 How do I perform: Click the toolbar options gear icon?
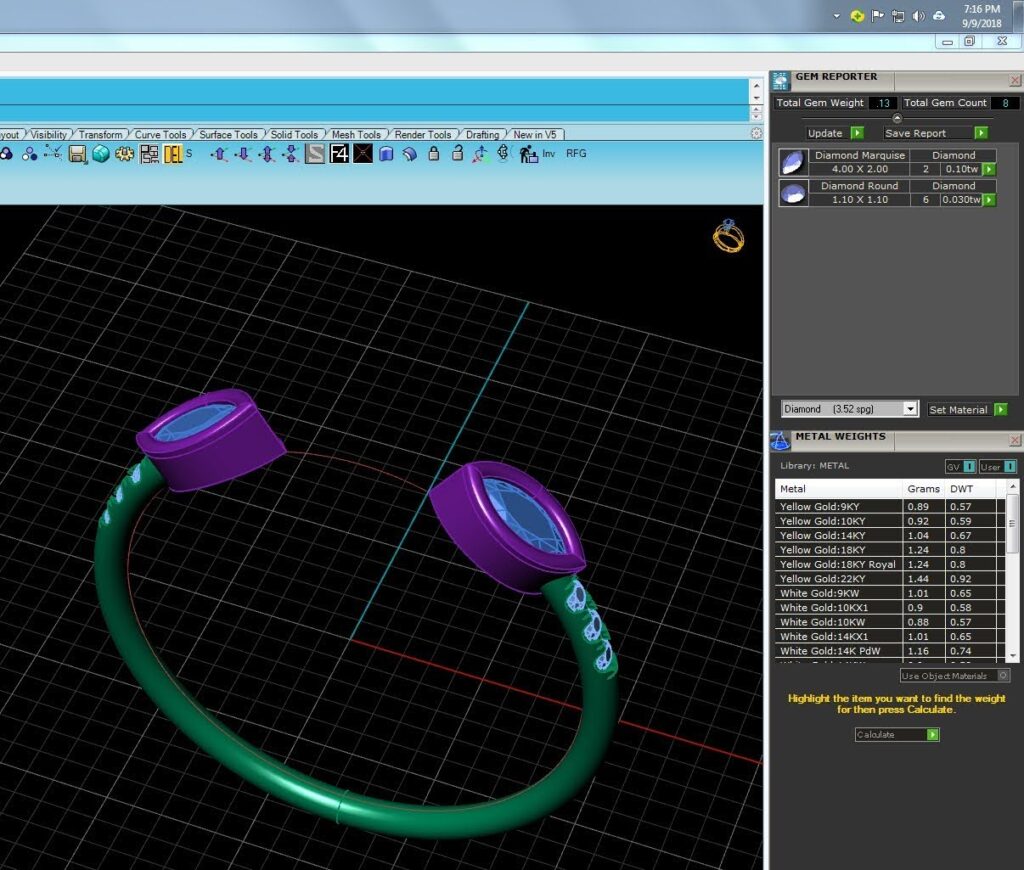[x=756, y=134]
